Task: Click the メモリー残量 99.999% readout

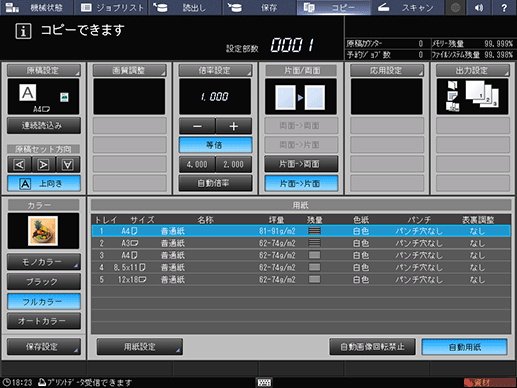Action: pos(472,44)
